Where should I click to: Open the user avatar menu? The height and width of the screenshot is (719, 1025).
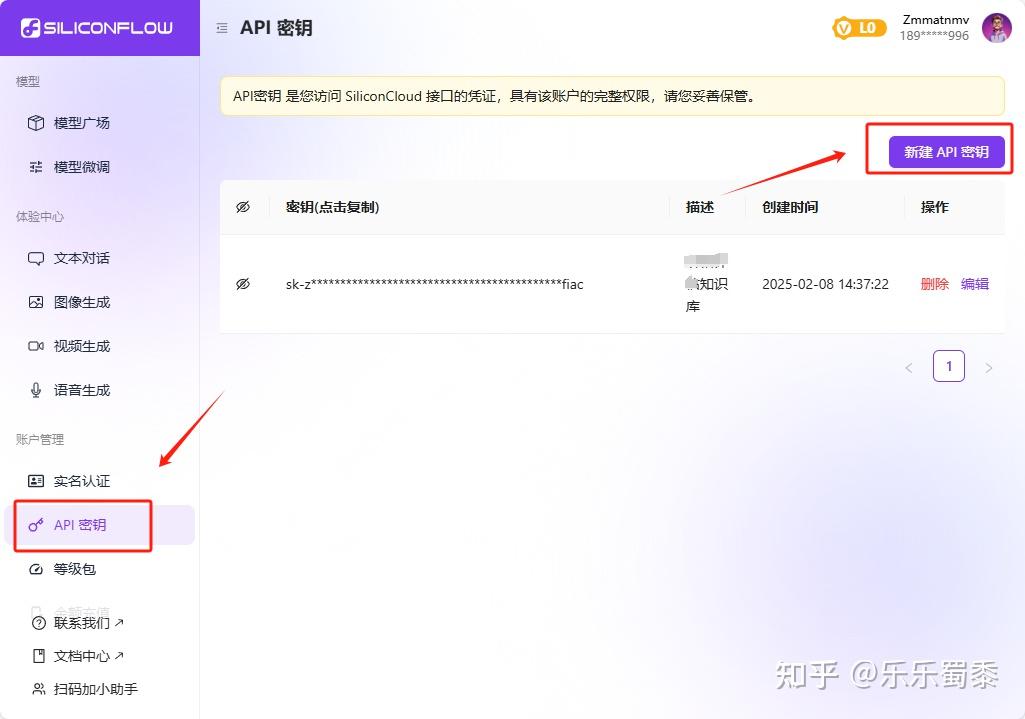pos(997,28)
